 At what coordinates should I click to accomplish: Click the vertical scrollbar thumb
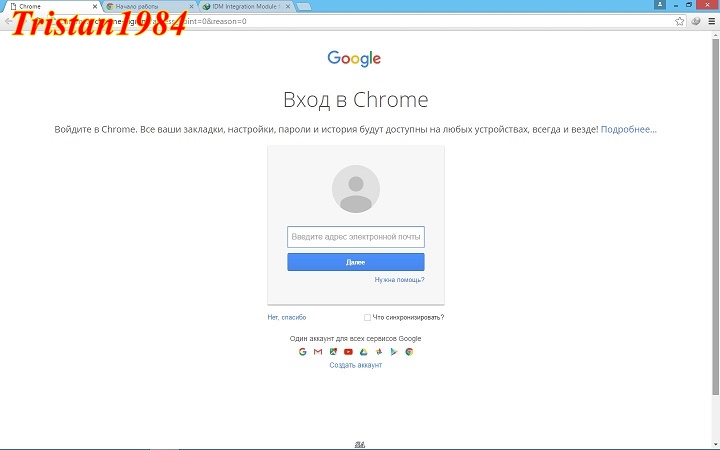coord(716,216)
